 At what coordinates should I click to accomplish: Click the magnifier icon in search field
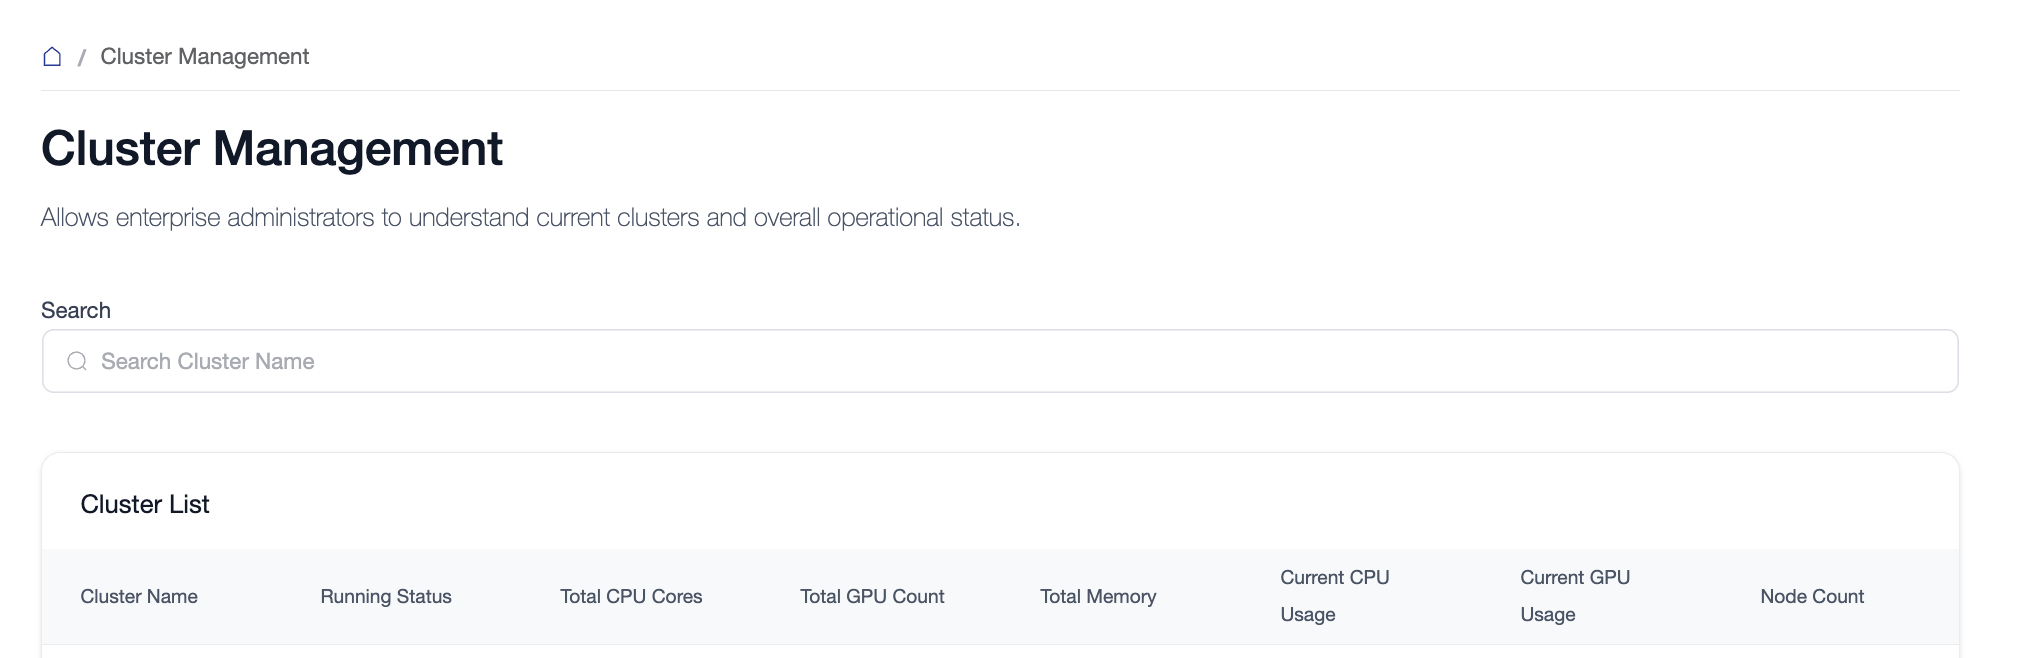(77, 361)
